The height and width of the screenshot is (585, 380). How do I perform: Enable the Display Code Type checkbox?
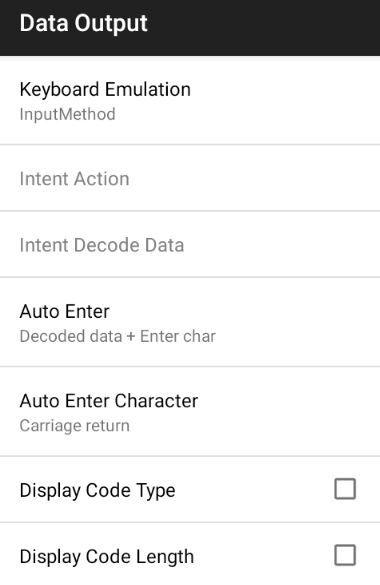(345, 489)
